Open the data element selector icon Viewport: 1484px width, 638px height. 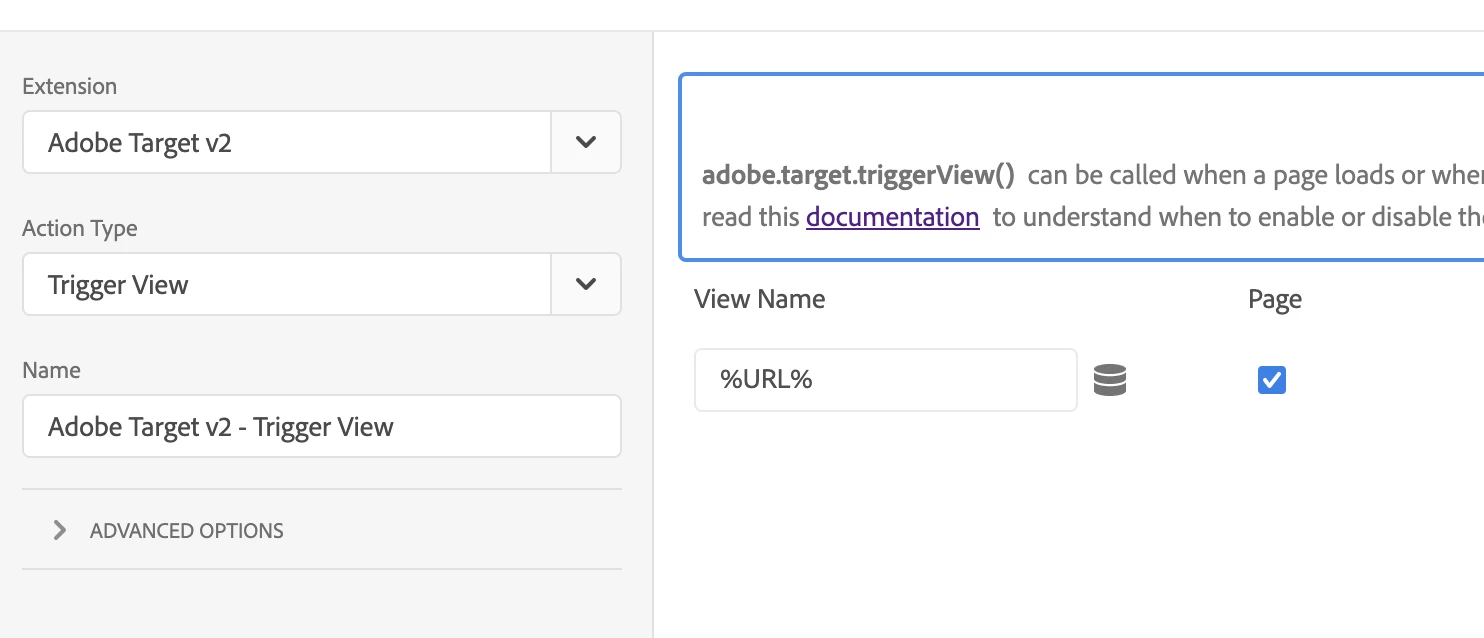pos(1110,380)
